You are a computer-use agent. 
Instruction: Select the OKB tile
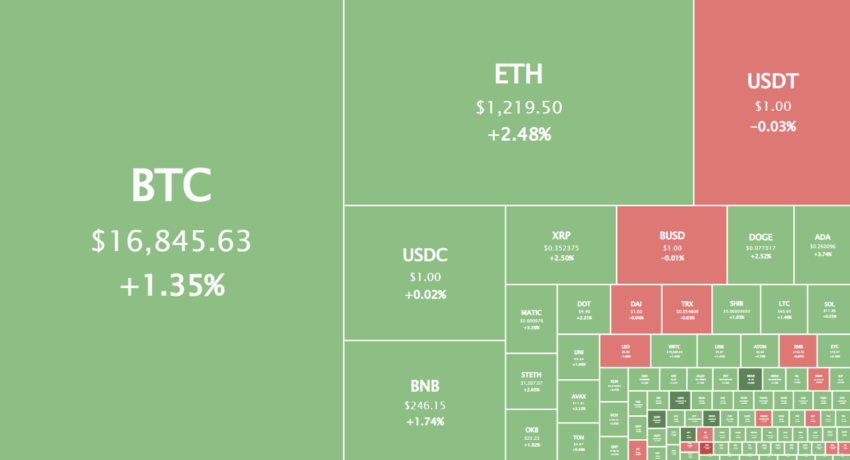(531, 435)
